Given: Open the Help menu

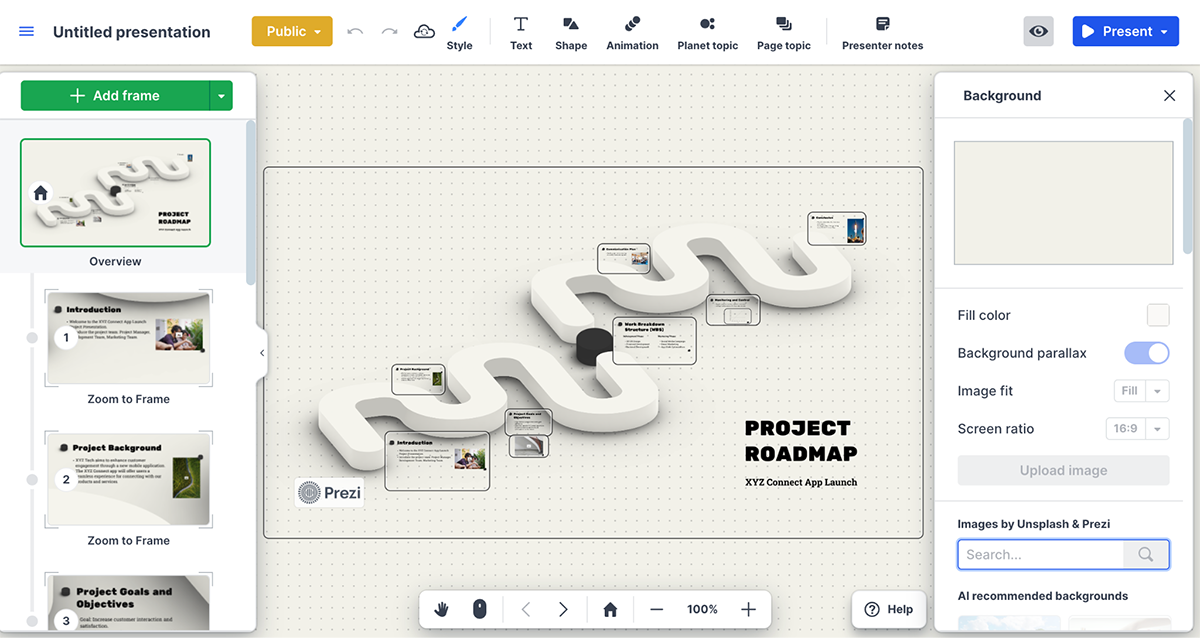Looking at the screenshot, I should tap(888, 609).
